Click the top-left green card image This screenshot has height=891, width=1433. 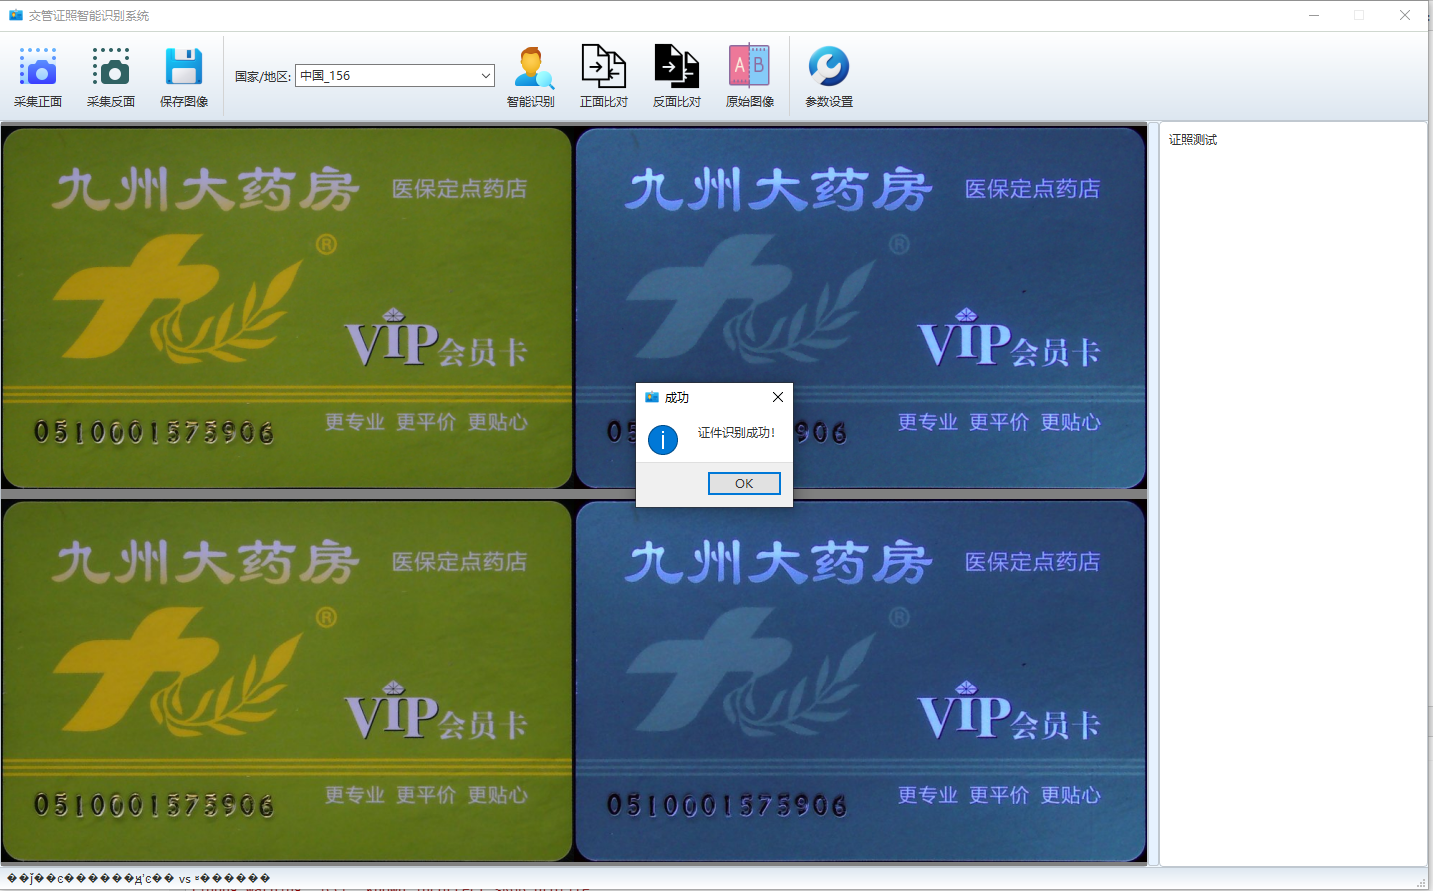click(287, 307)
